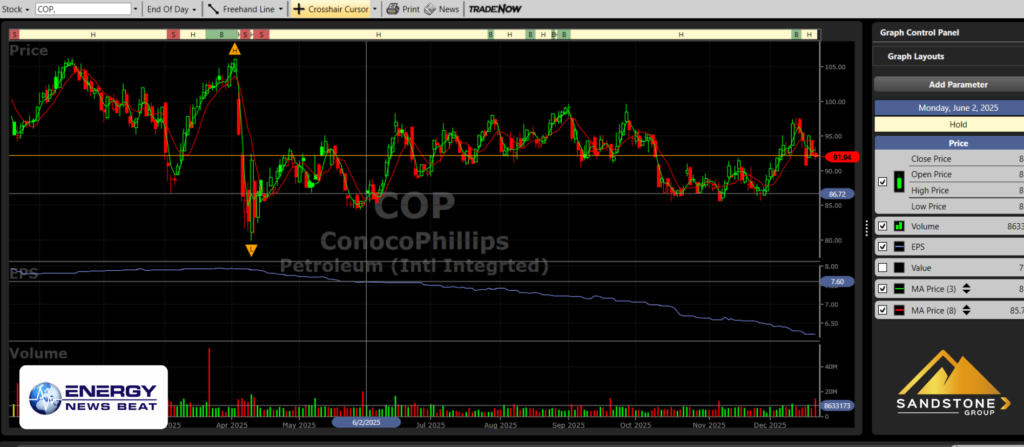Click the TradeNow logo button
1024x447 pixels.
point(494,9)
